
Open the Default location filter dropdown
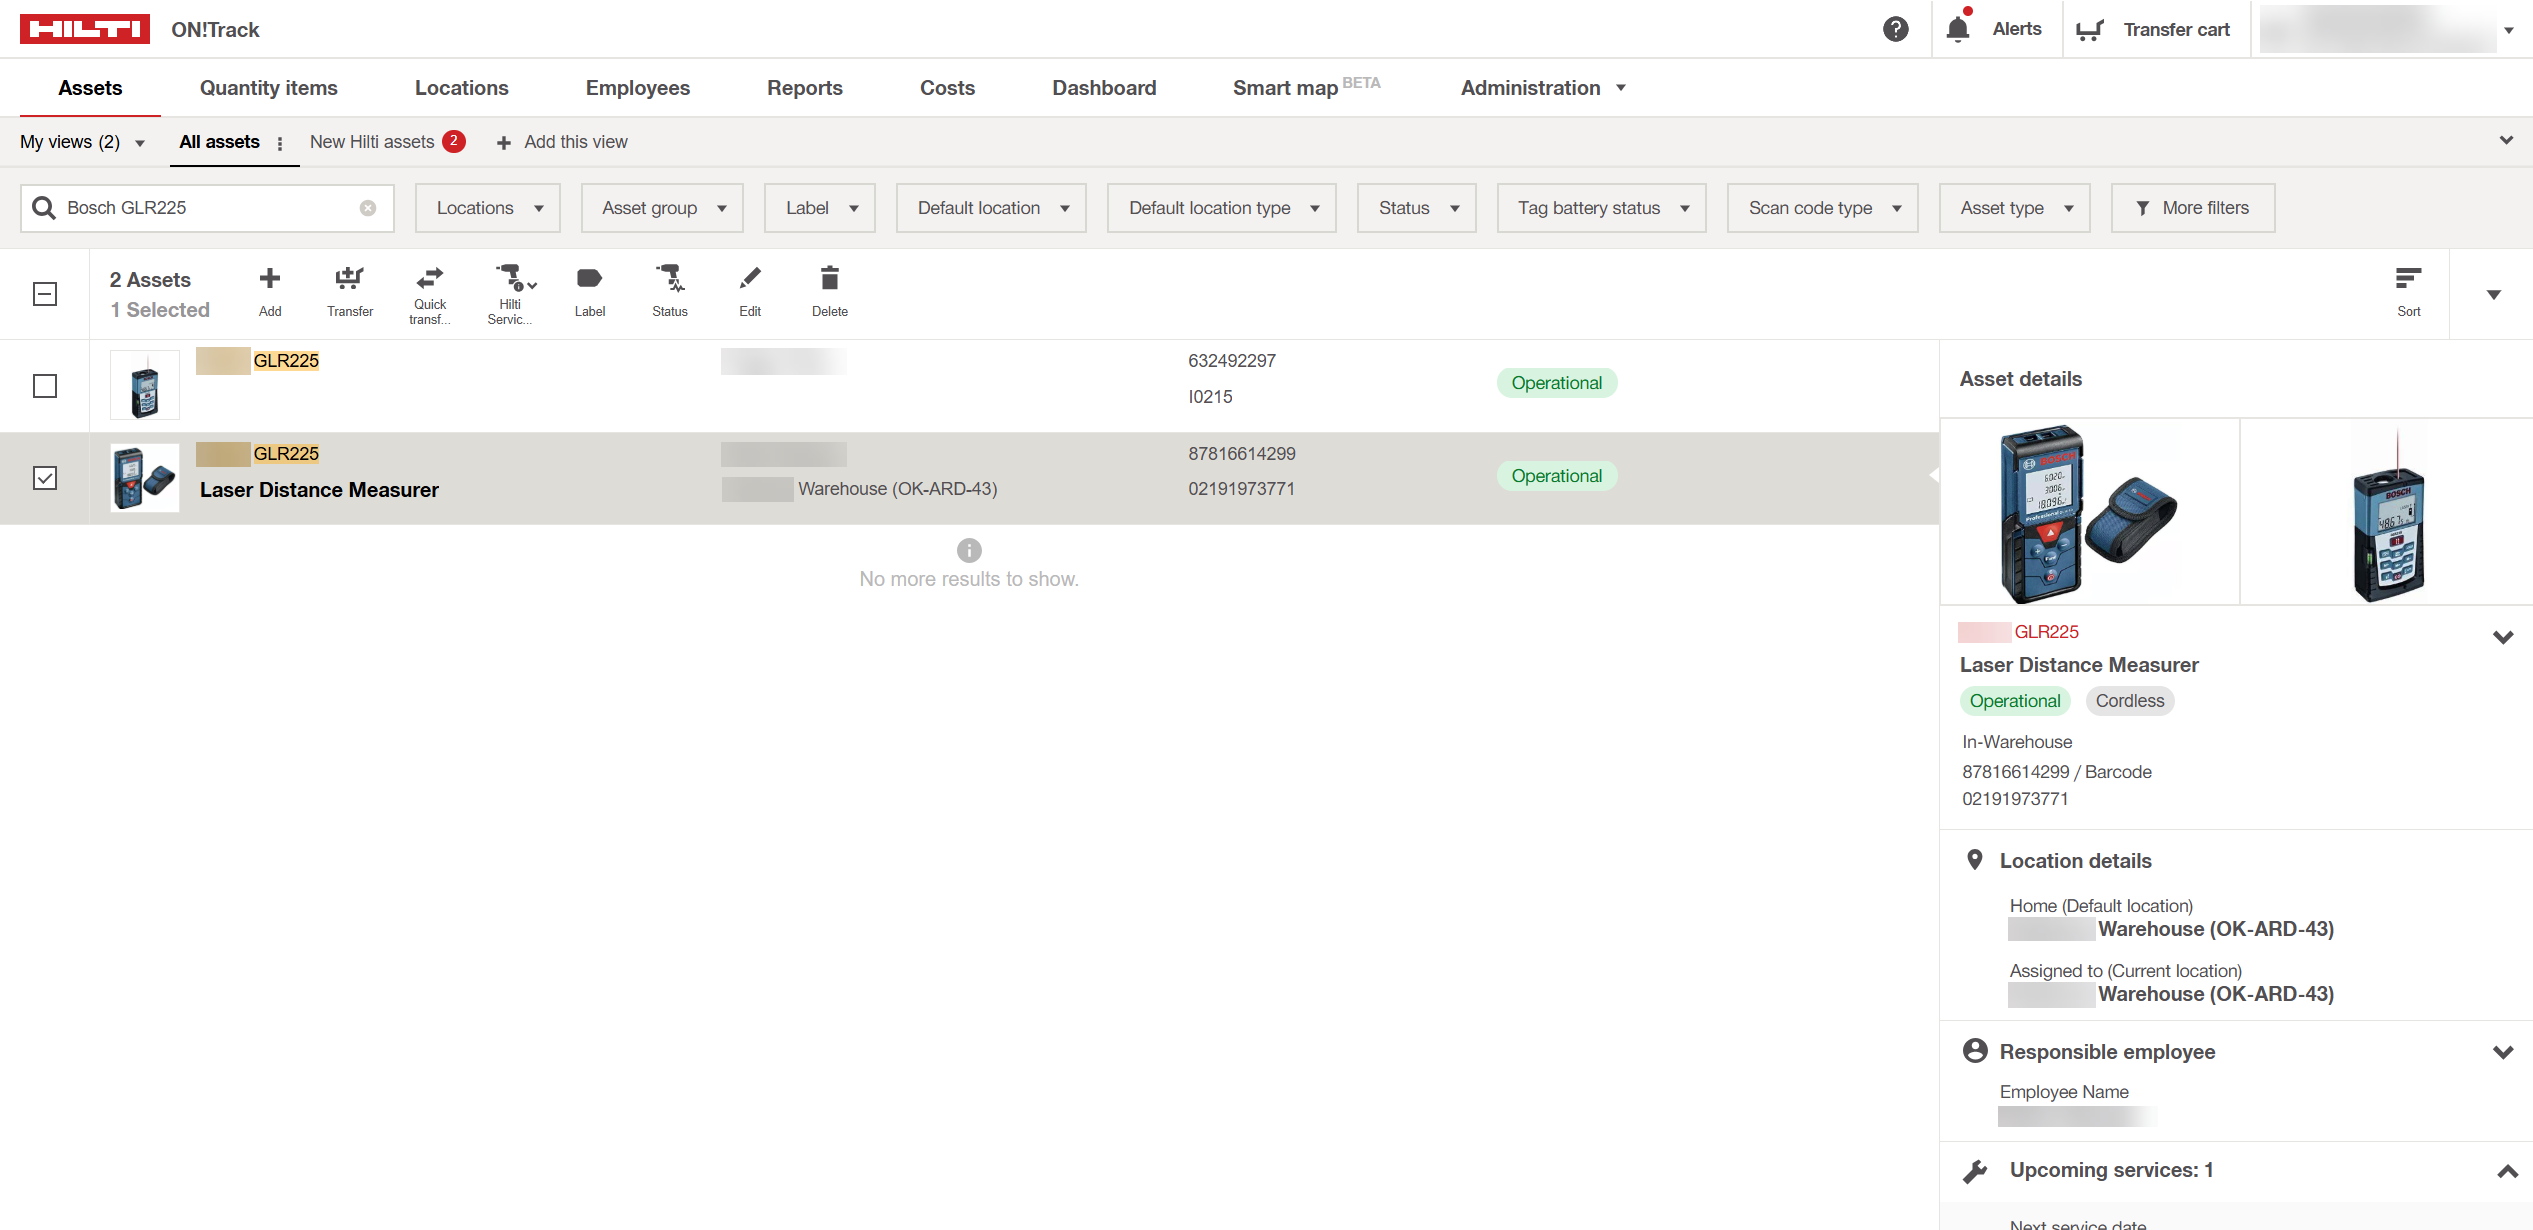991,208
